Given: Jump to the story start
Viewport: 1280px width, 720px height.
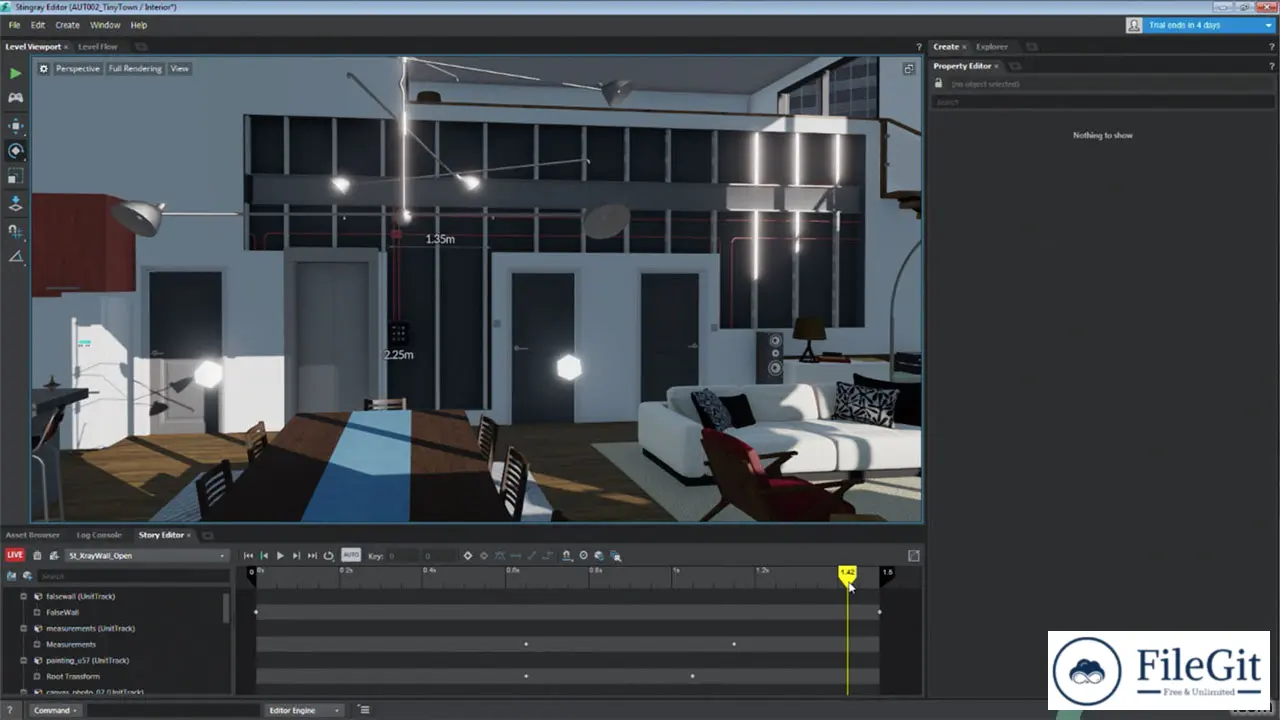Looking at the screenshot, I should [248, 556].
